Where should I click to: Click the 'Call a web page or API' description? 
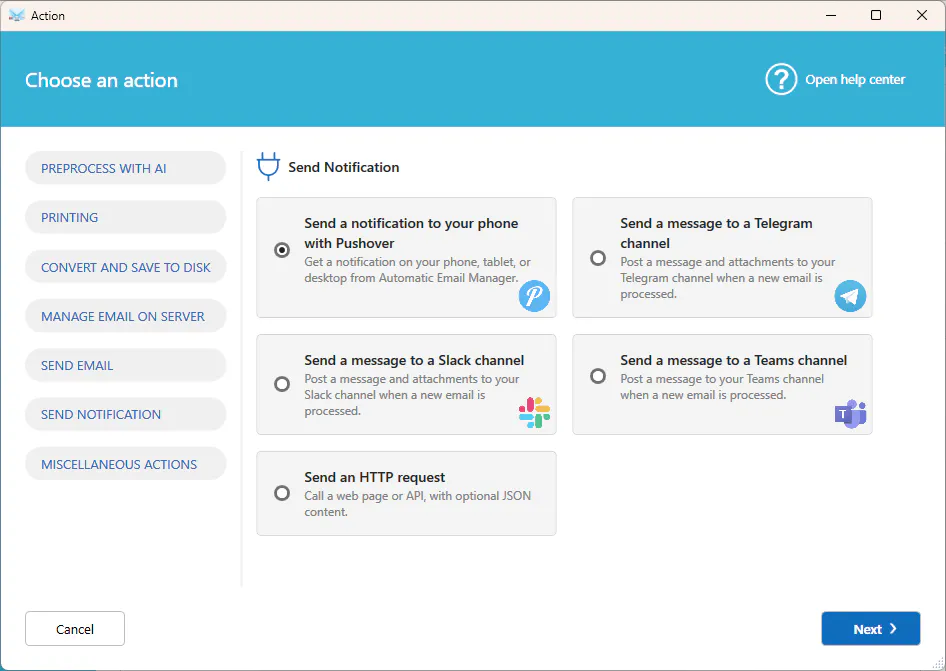(417, 504)
